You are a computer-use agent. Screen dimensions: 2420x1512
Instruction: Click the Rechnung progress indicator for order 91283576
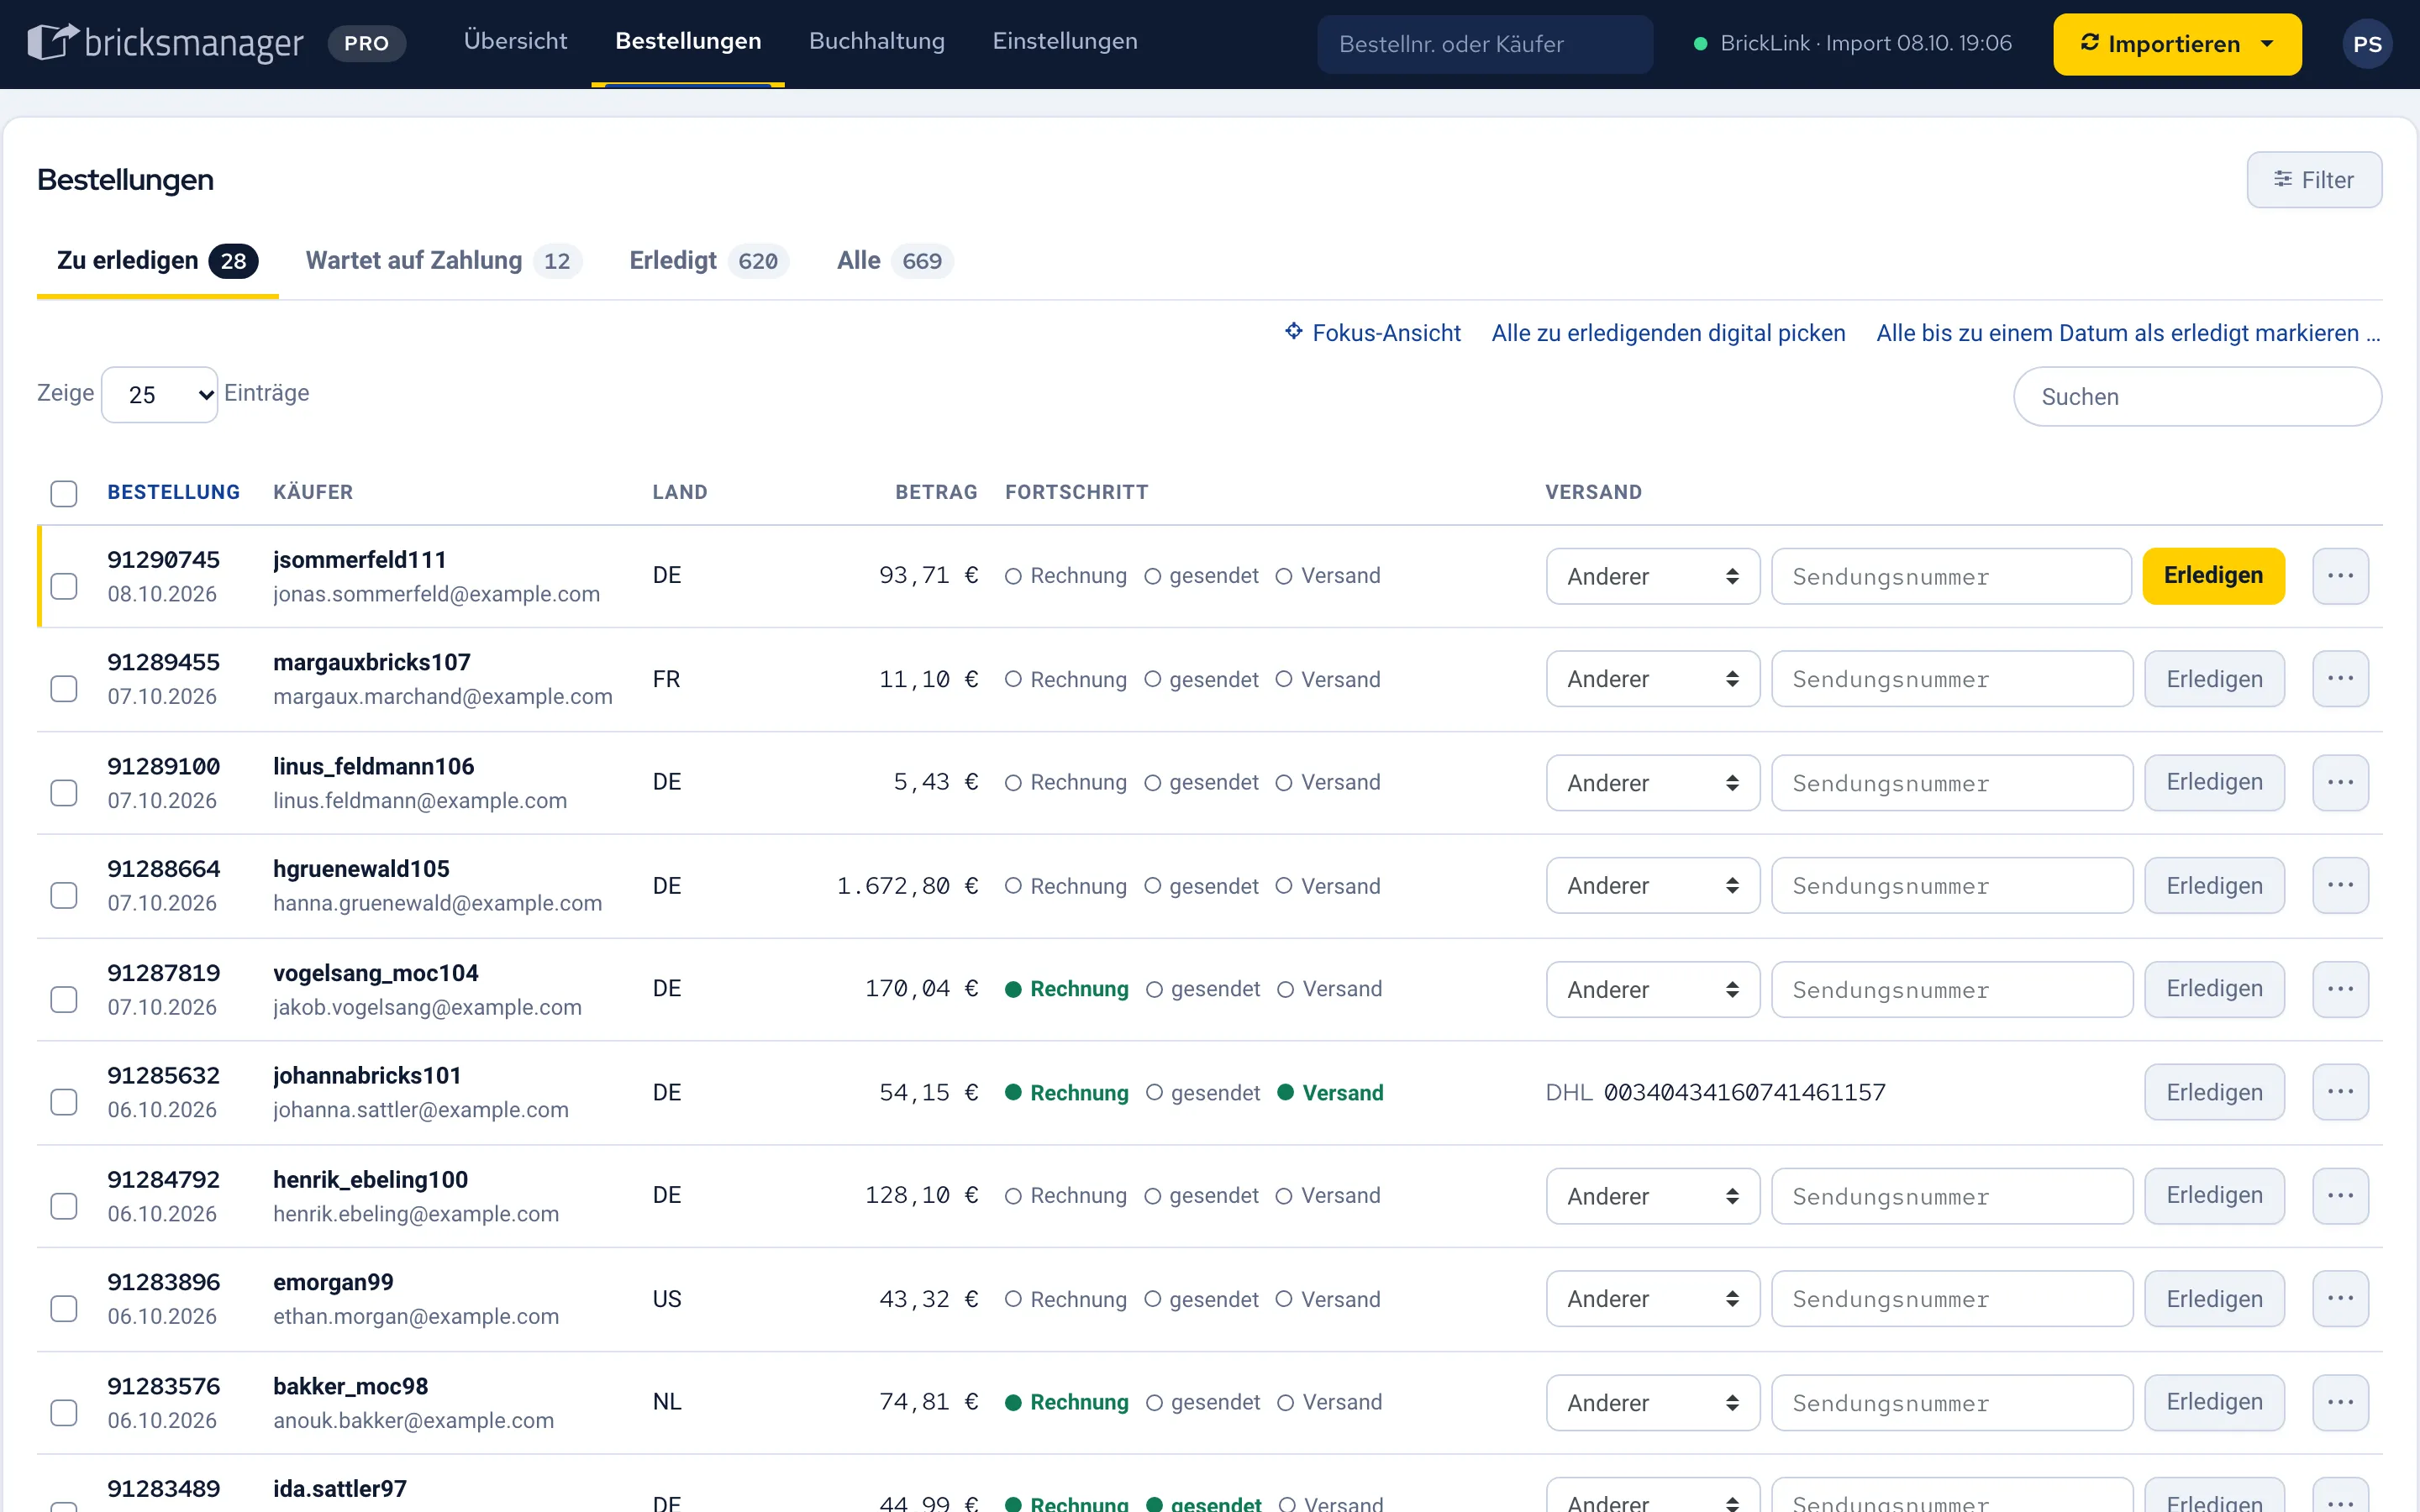pyautogui.click(x=1067, y=1402)
